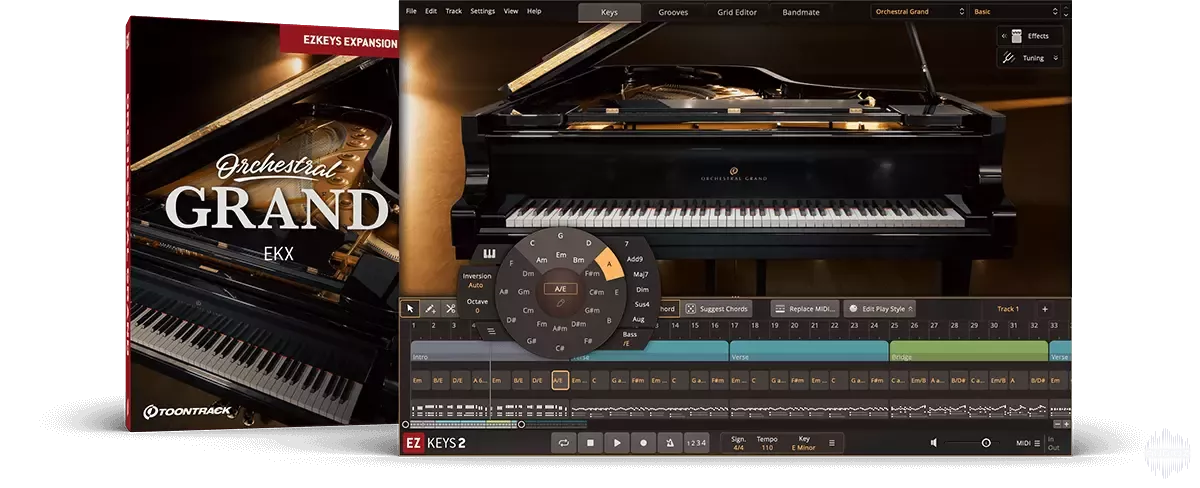Open the Track menu
This screenshot has width=1200, height=488.
click(x=454, y=11)
